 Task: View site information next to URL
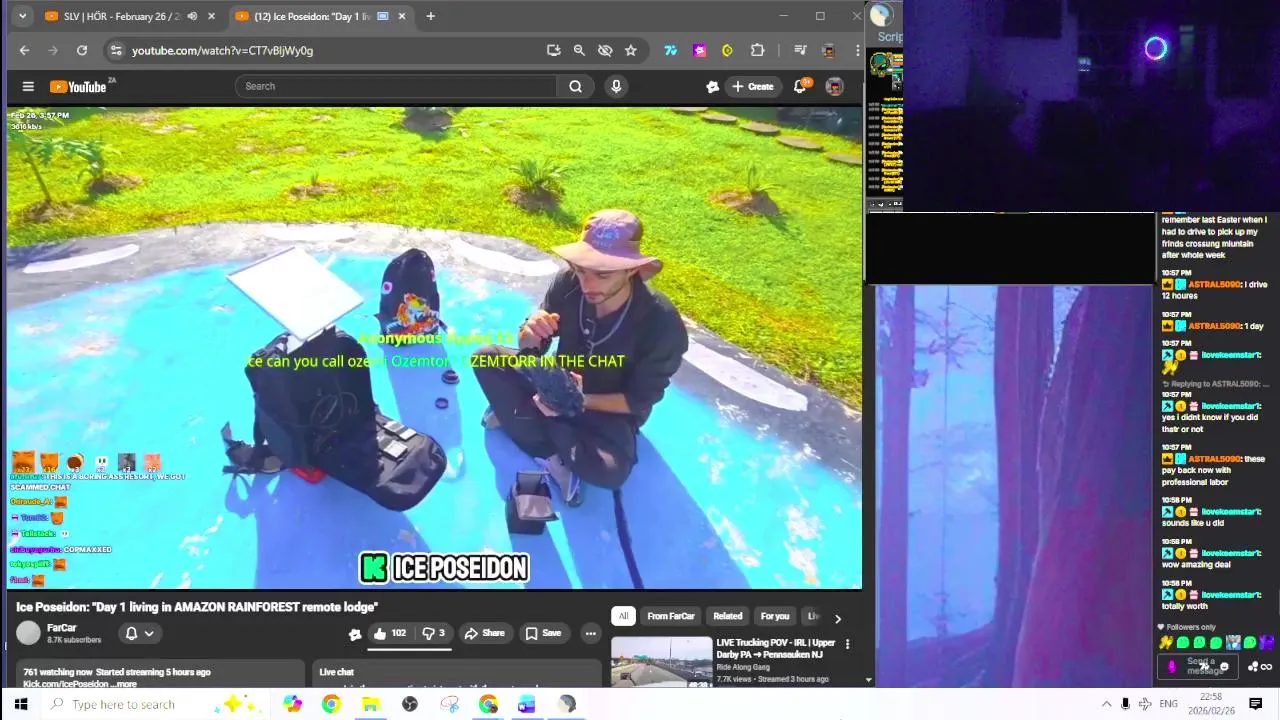(x=116, y=50)
